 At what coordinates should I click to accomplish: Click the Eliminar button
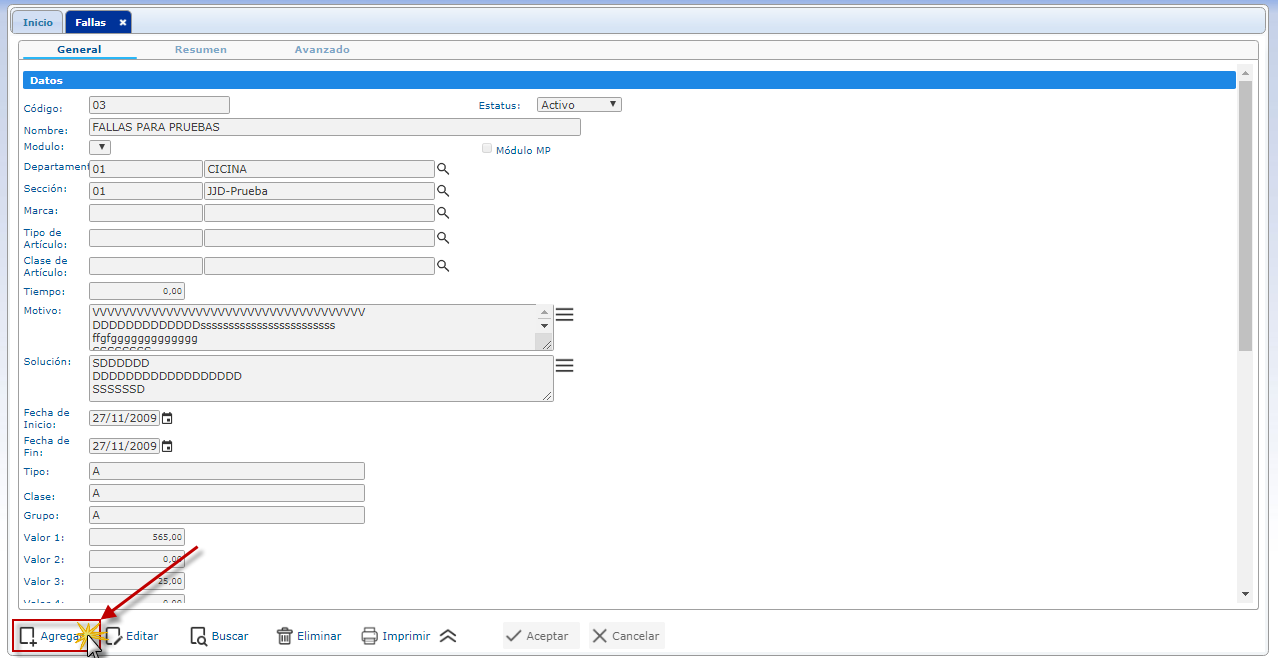tap(308, 636)
